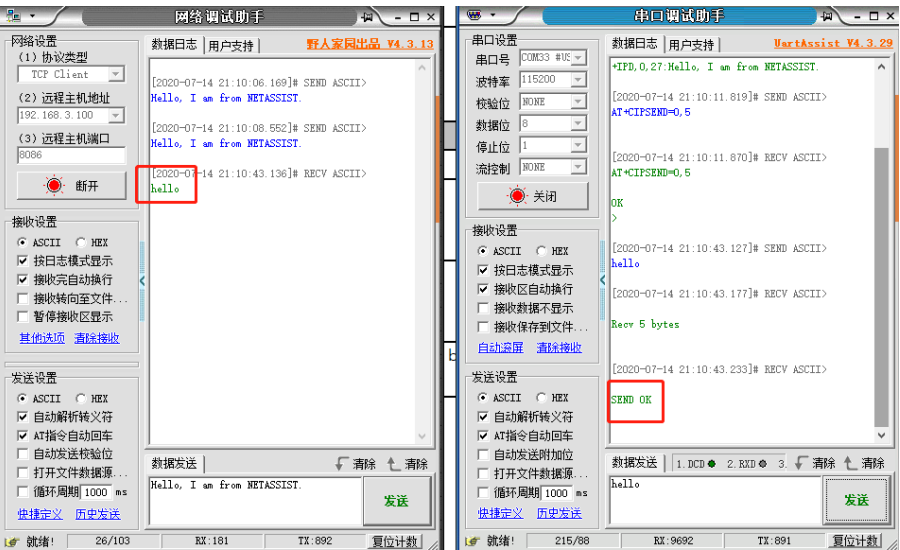This screenshot has height=550, width=900.
Task: Open the 停止位 1 dropdown
Action: pos(578,145)
